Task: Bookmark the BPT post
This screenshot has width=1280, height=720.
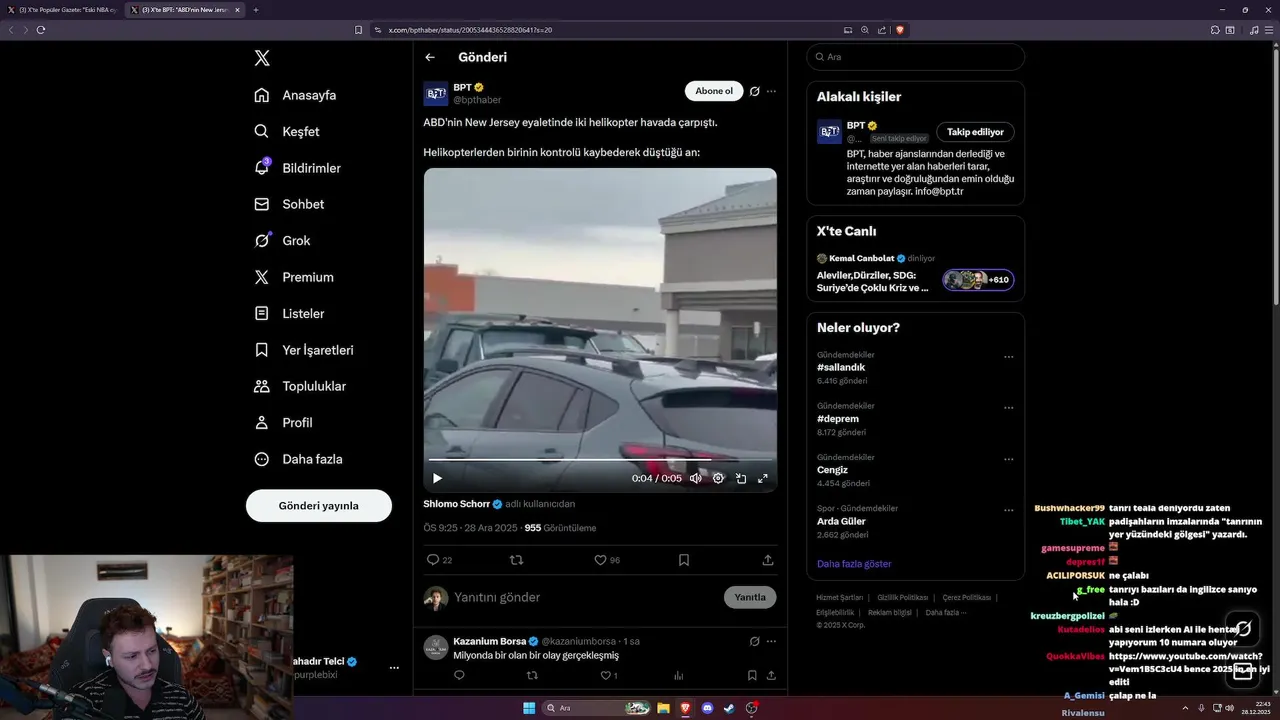Action: coord(684,560)
